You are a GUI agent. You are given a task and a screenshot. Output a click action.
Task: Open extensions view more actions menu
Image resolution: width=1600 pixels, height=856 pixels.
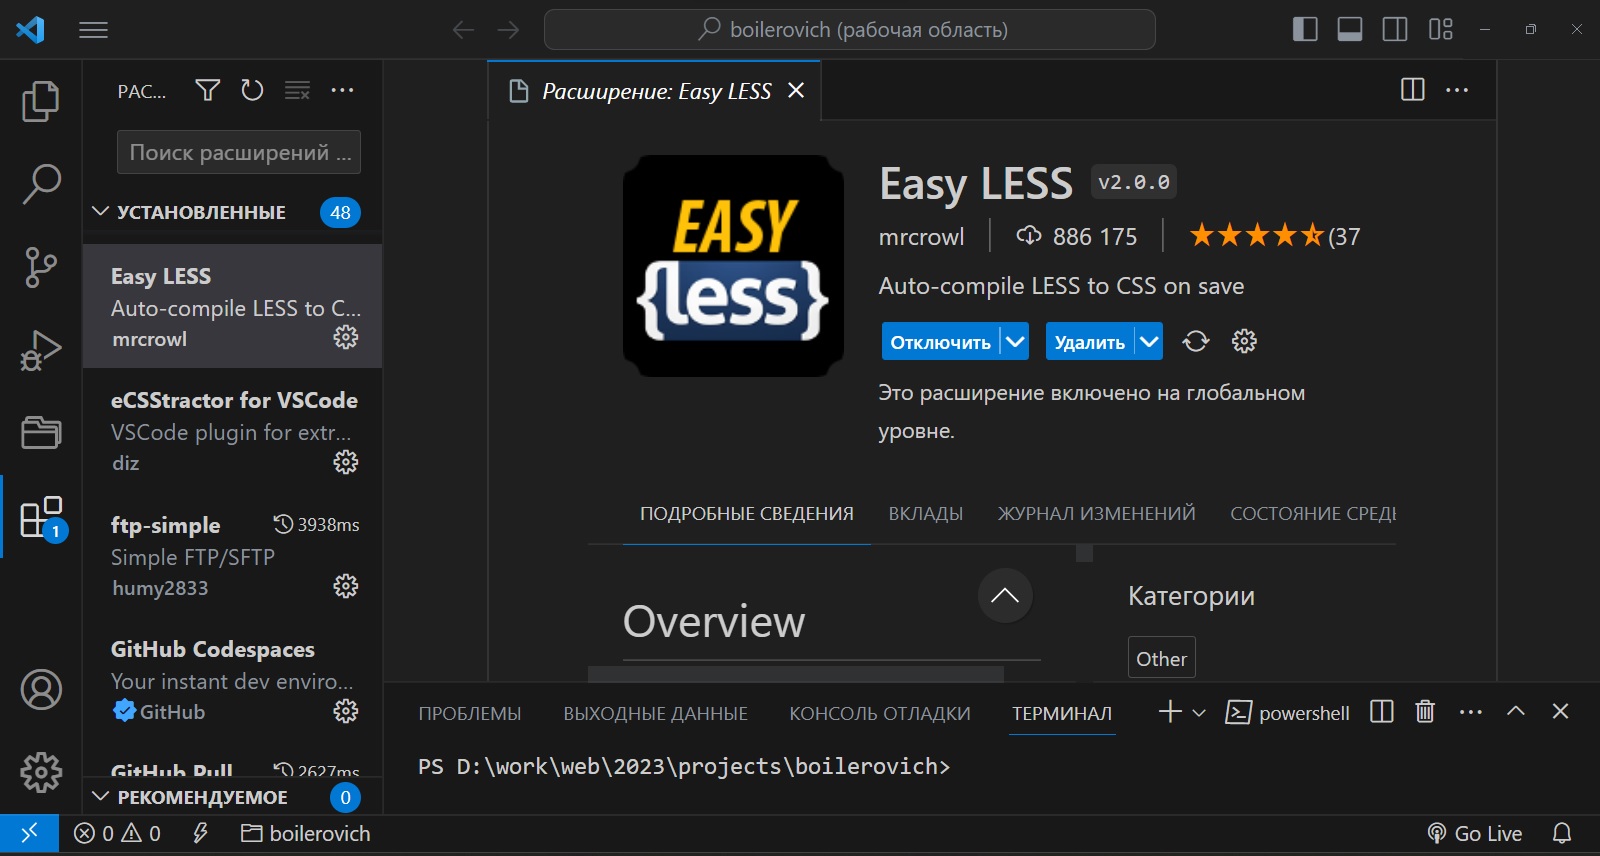(342, 91)
